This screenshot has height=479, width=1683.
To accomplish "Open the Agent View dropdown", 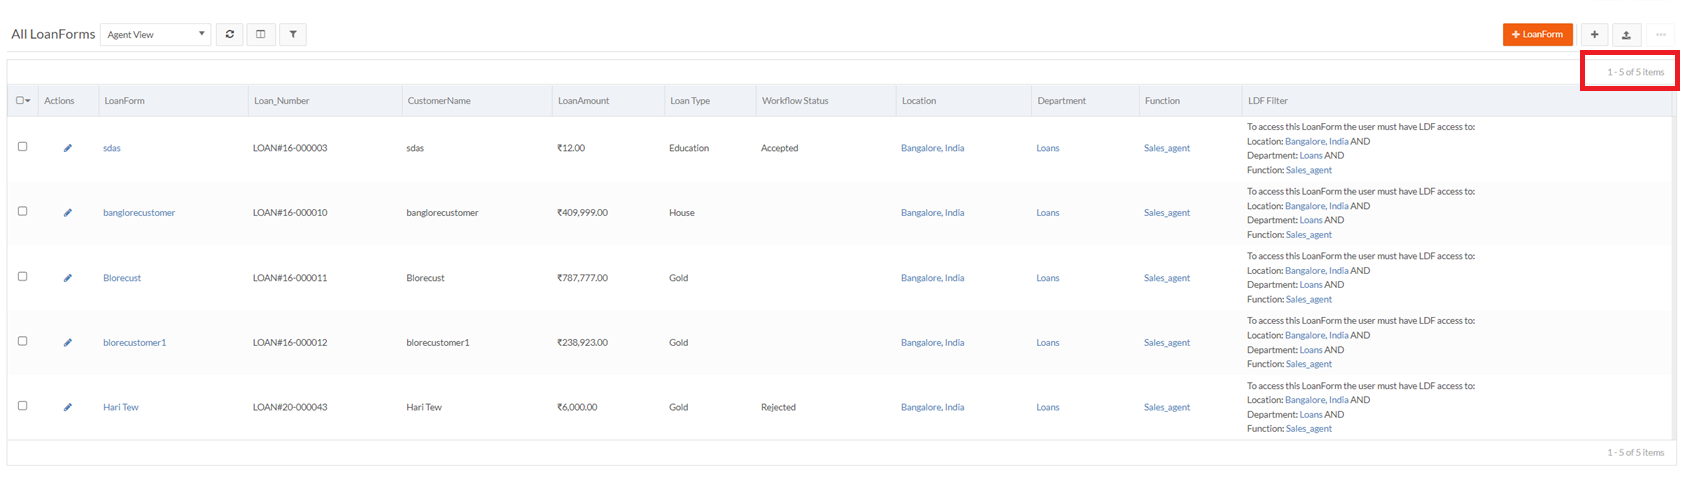I will coord(155,34).
